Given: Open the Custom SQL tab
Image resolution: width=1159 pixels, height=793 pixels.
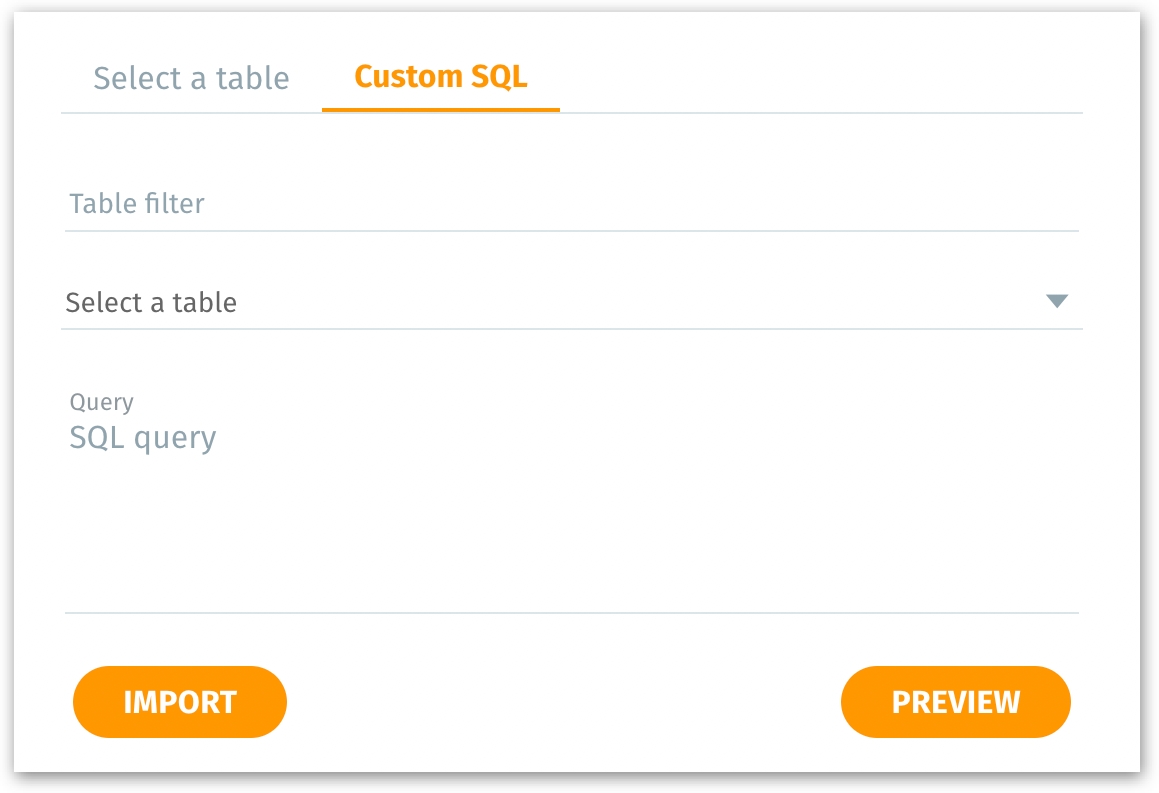Looking at the screenshot, I should coord(440,77).
